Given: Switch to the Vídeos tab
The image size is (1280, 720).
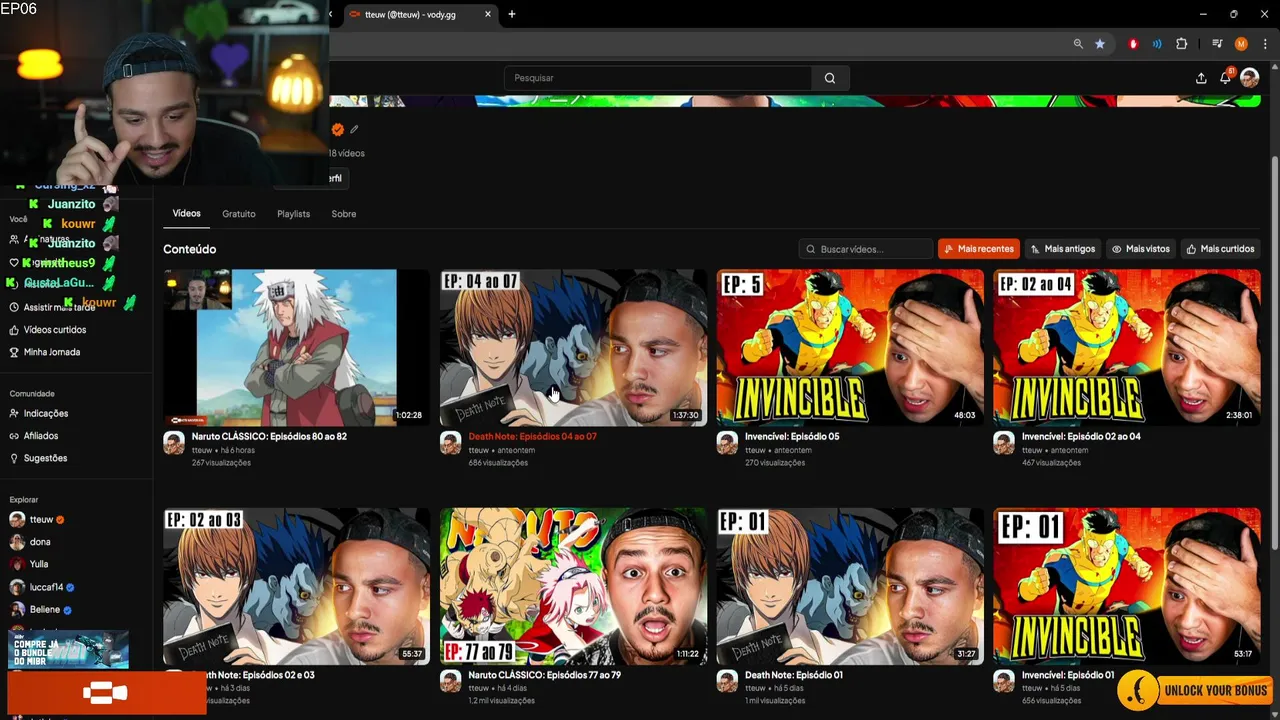Looking at the screenshot, I should click(186, 214).
